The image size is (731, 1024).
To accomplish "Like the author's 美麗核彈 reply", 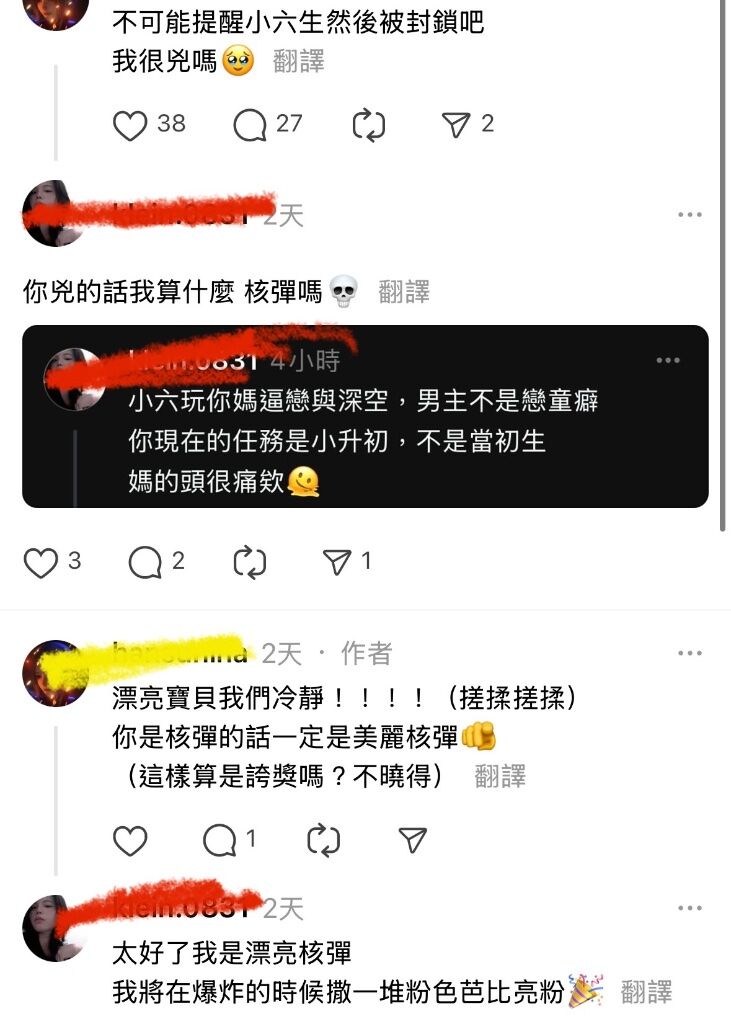I will (130, 840).
